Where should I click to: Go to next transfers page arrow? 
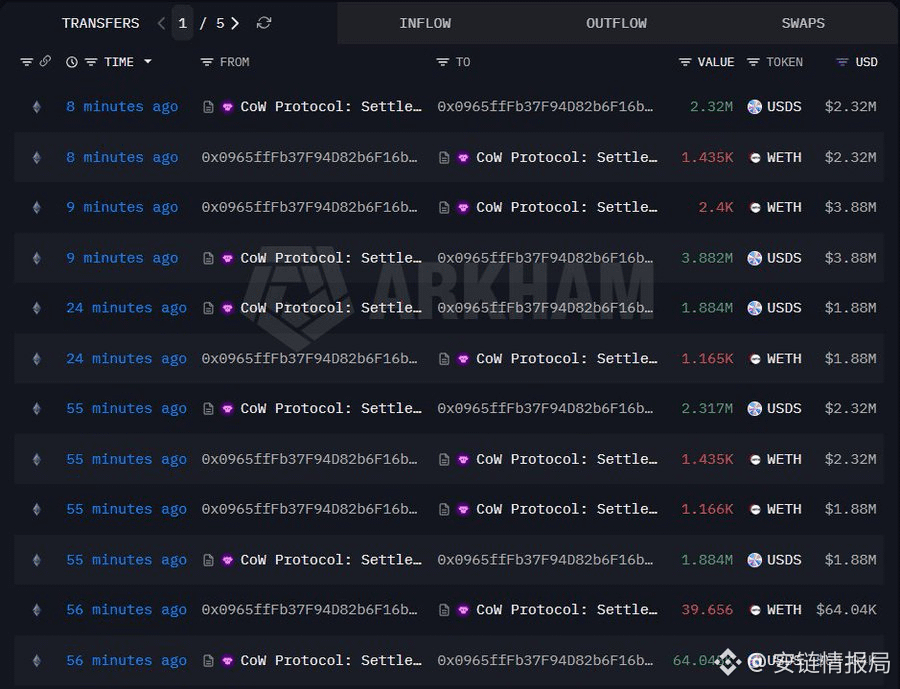click(x=235, y=23)
